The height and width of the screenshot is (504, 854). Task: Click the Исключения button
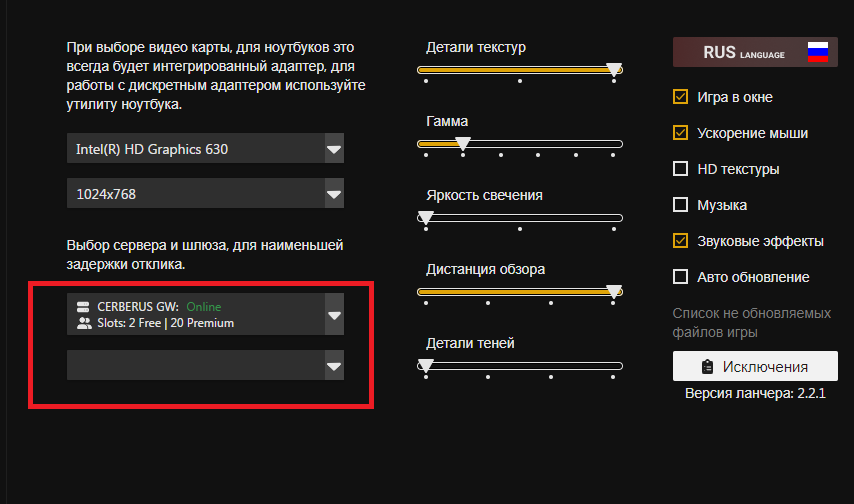pyautogui.click(x=755, y=366)
